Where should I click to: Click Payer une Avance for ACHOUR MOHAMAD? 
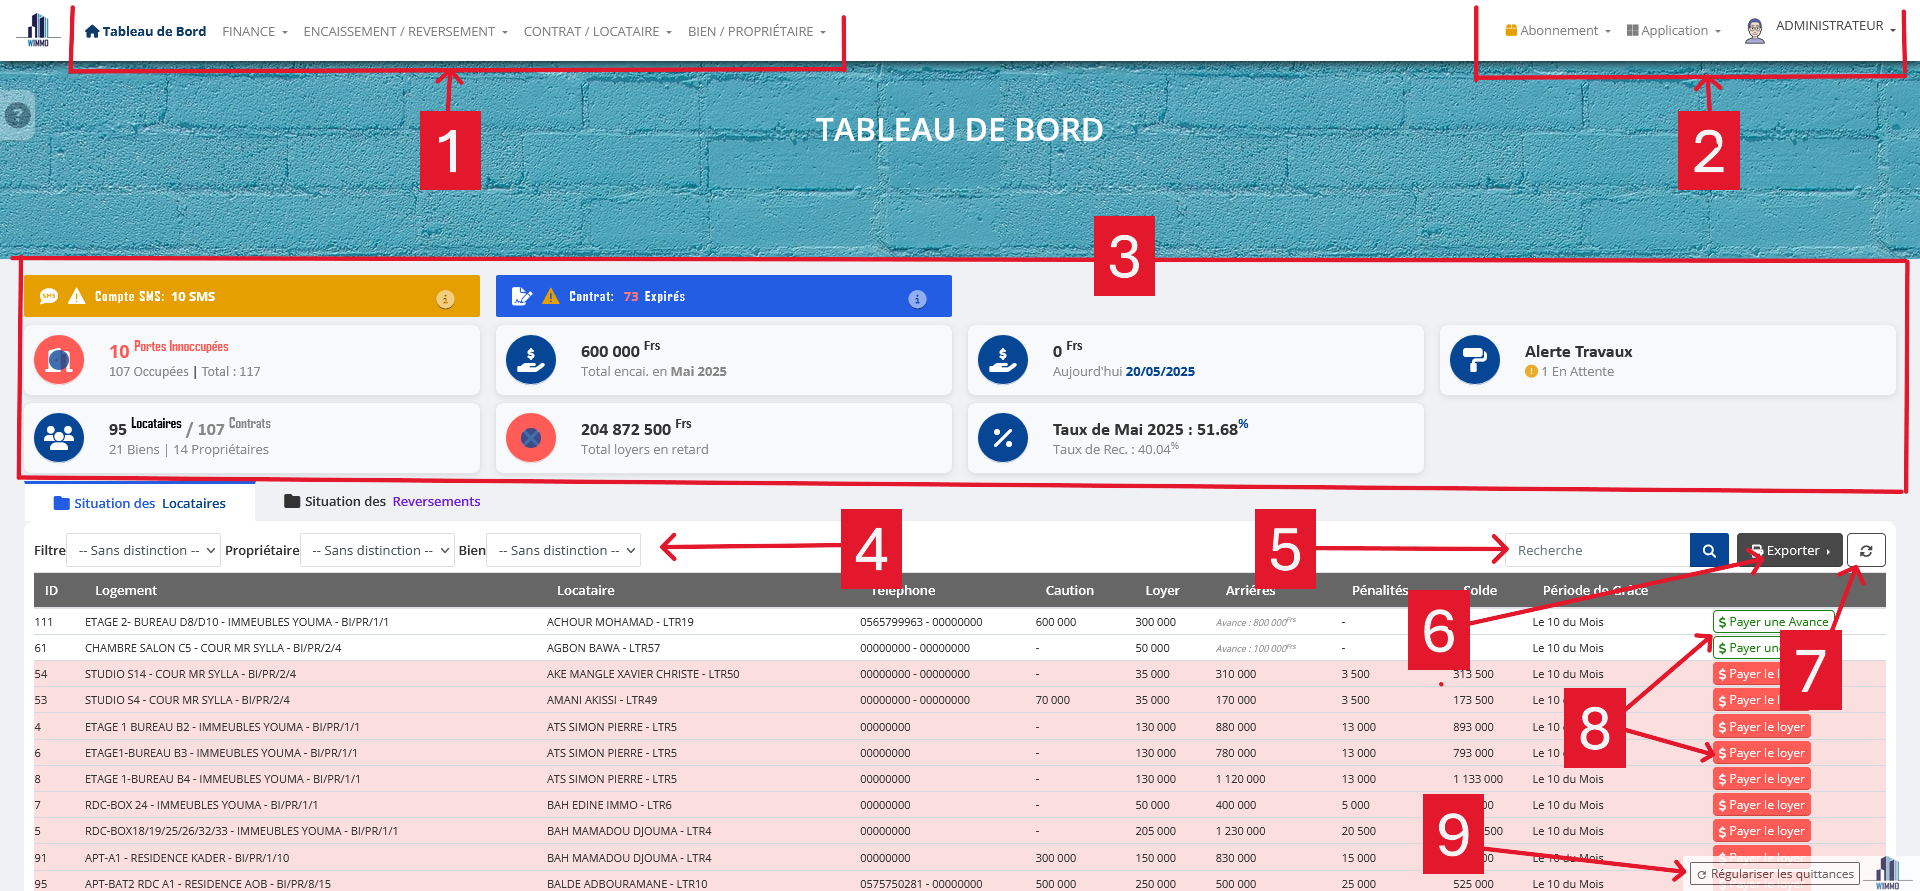(x=1772, y=622)
